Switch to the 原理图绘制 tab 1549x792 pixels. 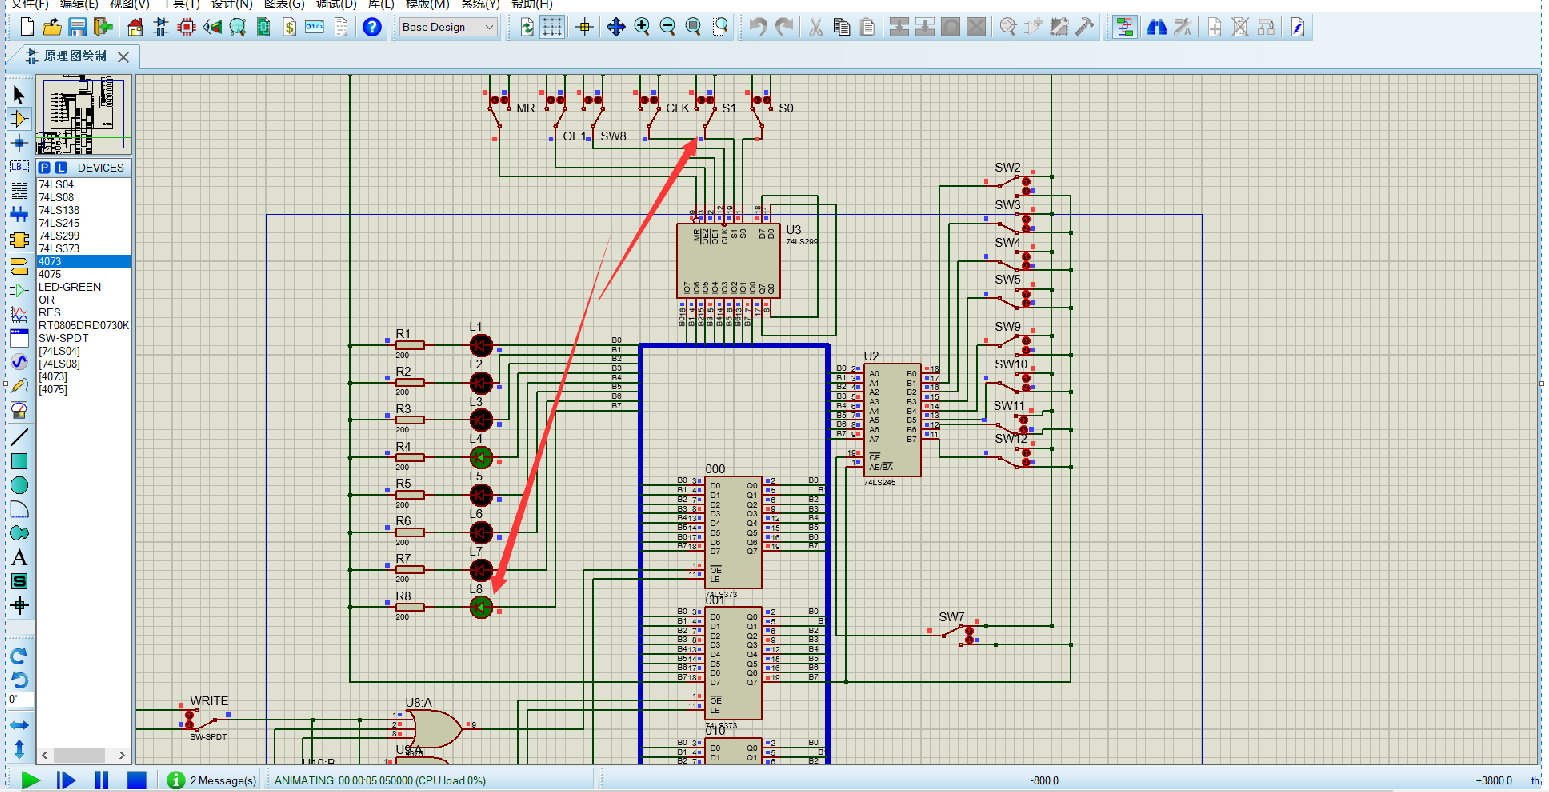click(75, 56)
